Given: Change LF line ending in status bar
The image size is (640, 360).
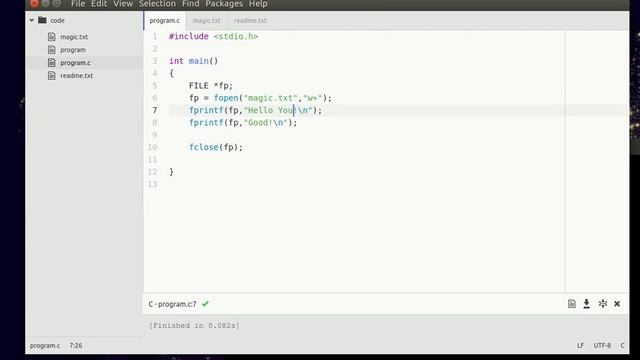Looking at the screenshot, I should [580, 346].
